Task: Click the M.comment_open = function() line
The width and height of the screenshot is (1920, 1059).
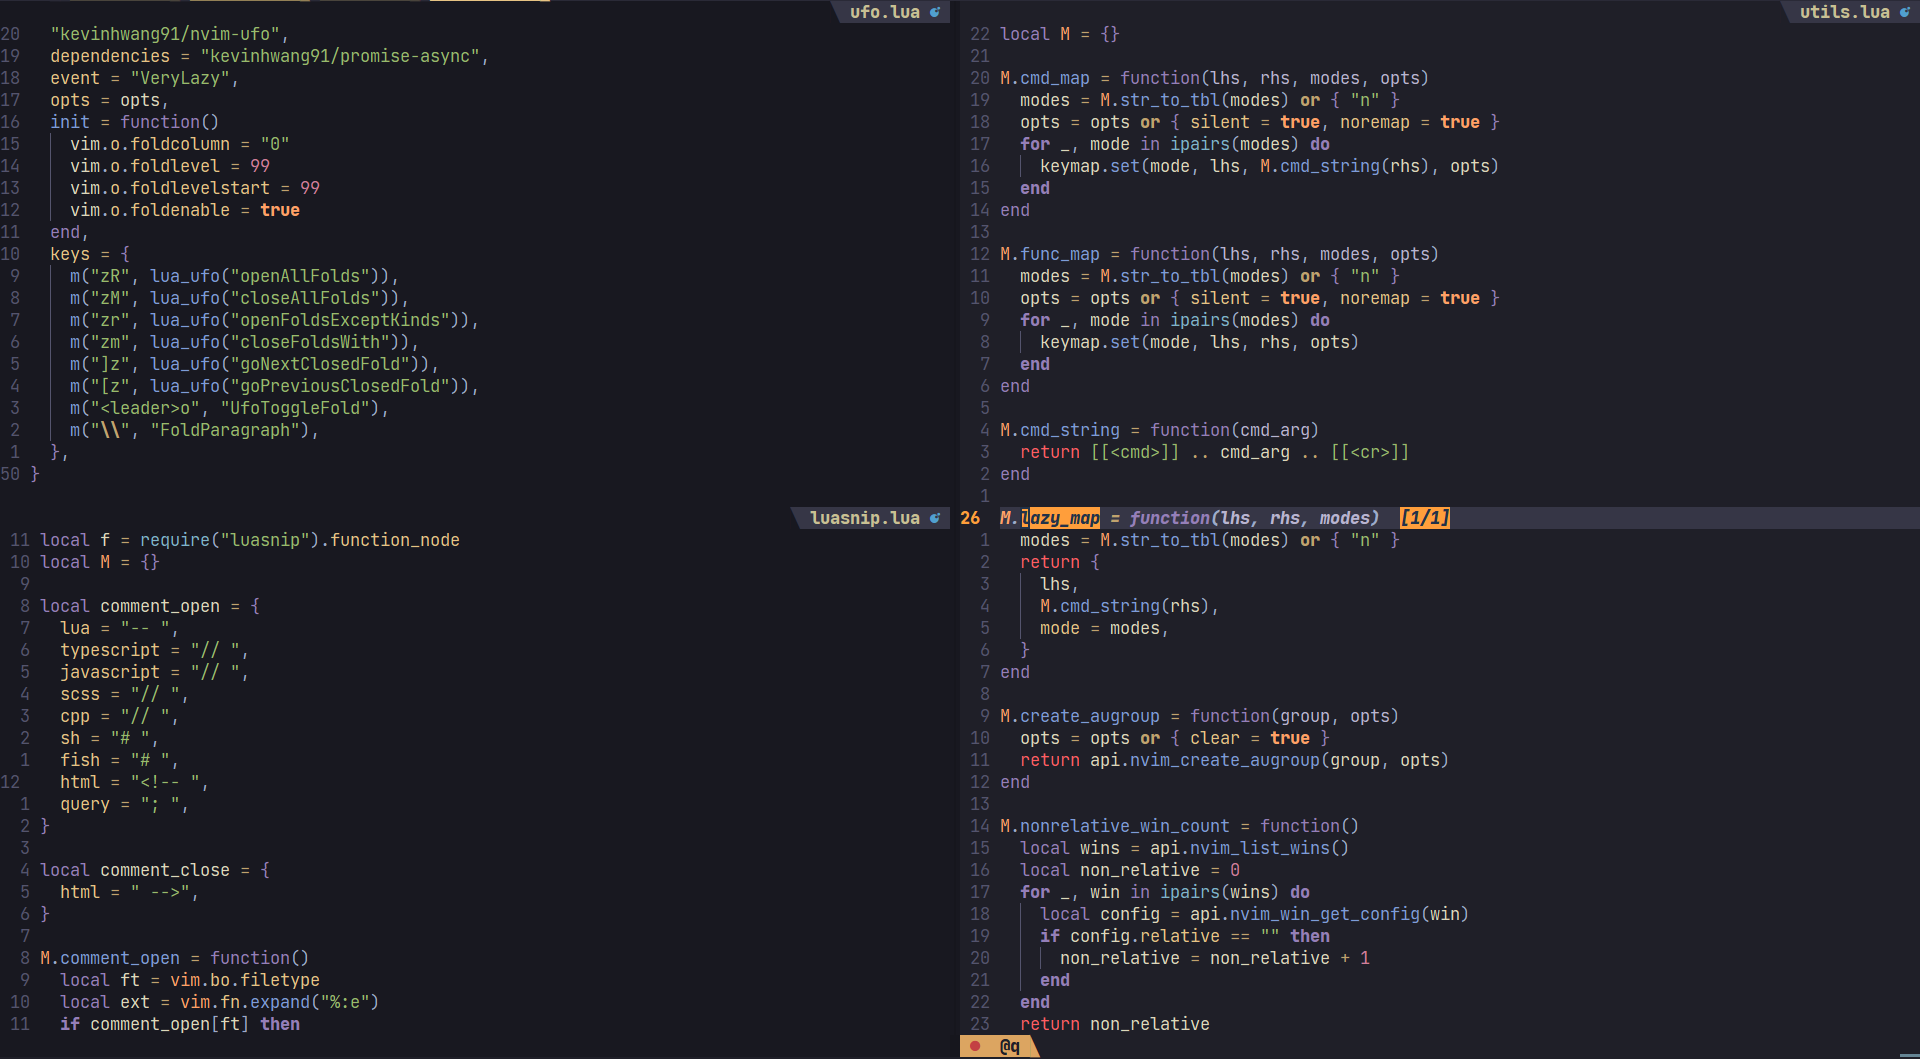Action: point(175,958)
